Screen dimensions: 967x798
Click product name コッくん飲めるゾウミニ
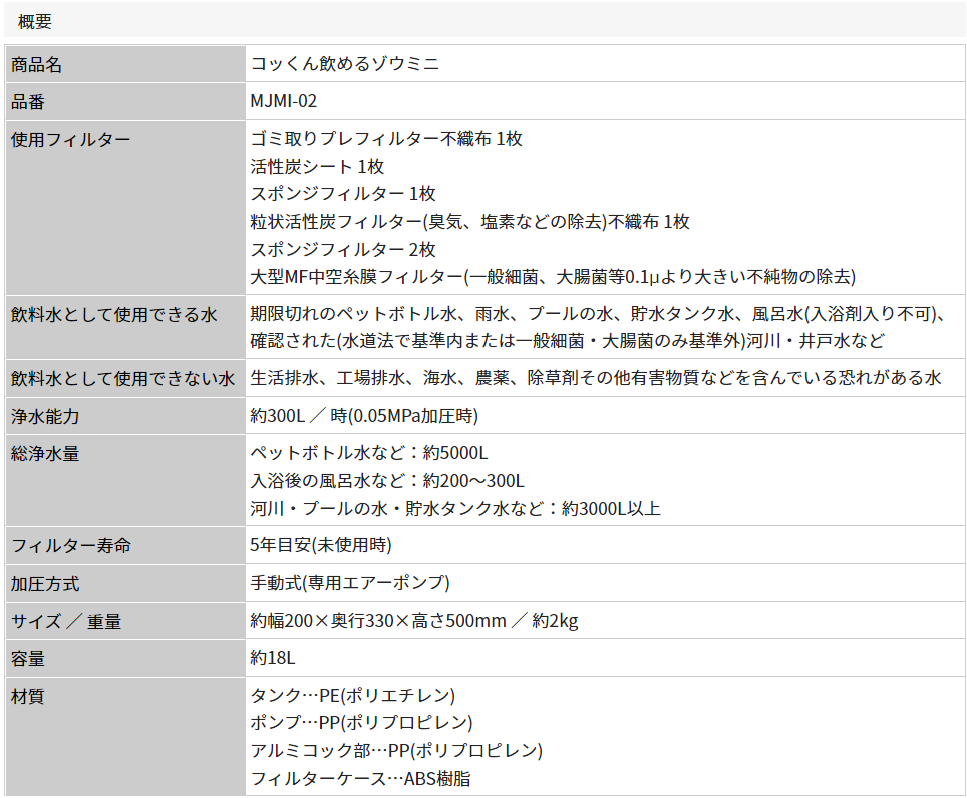coord(345,64)
